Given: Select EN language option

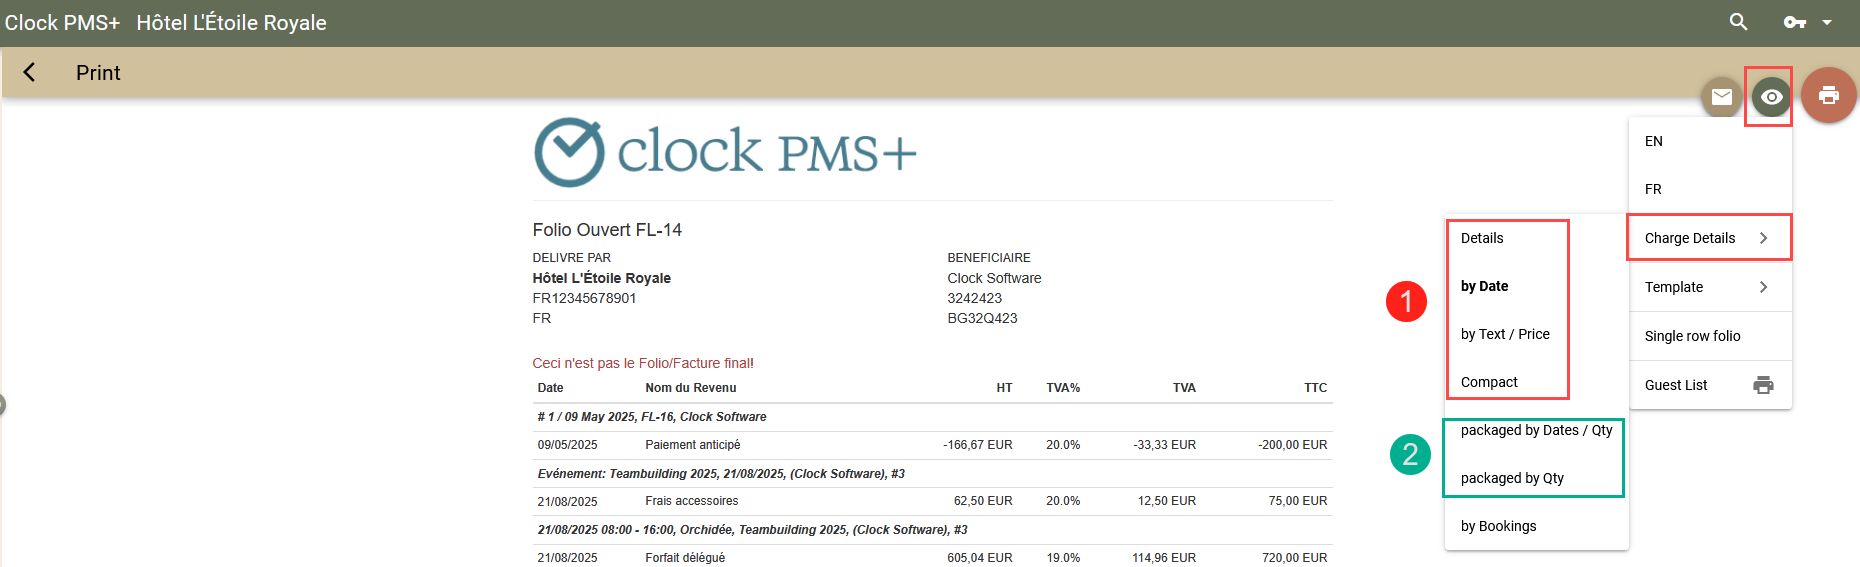Looking at the screenshot, I should (1710, 141).
